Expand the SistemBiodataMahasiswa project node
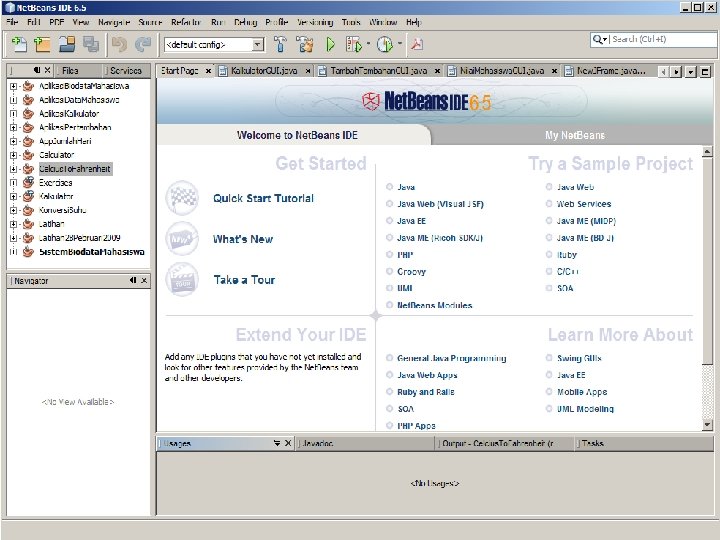Image resolution: width=720 pixels, height=540 pixels. 13,252
